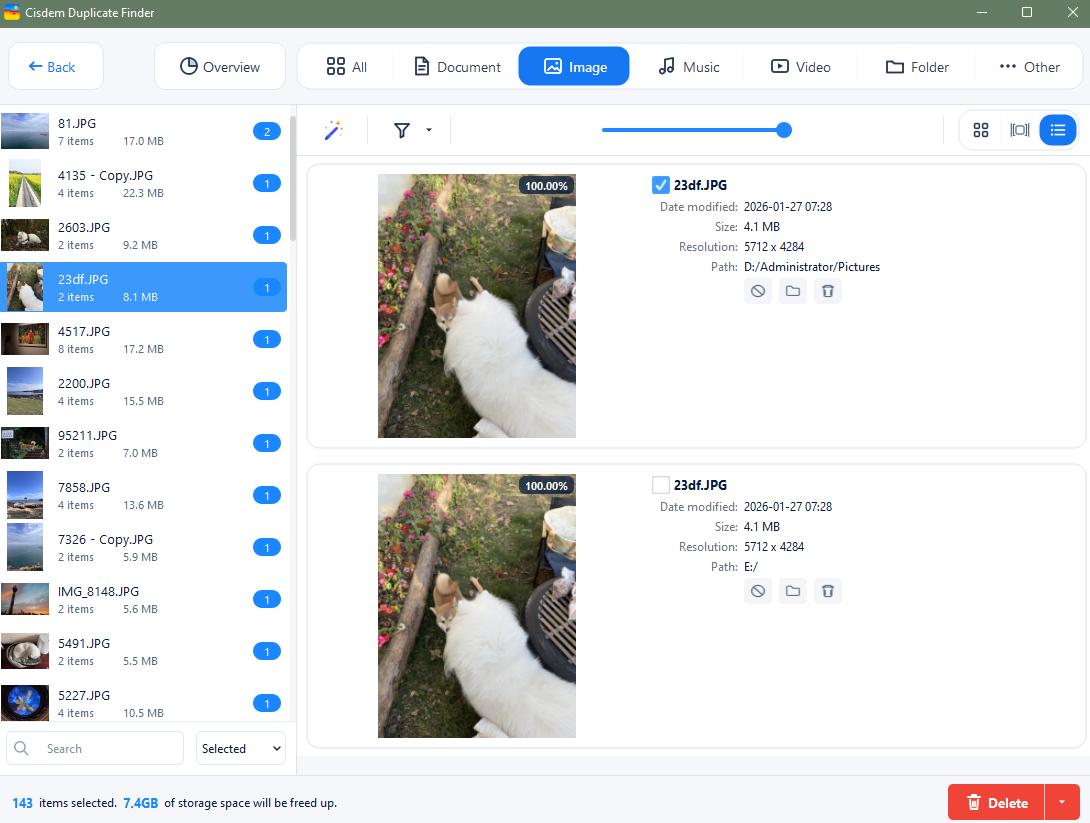Click ignore icon for E:/ 23df.JPG
The width and height of the screenshot is (1090, 823).
click(x=758, y=591)
